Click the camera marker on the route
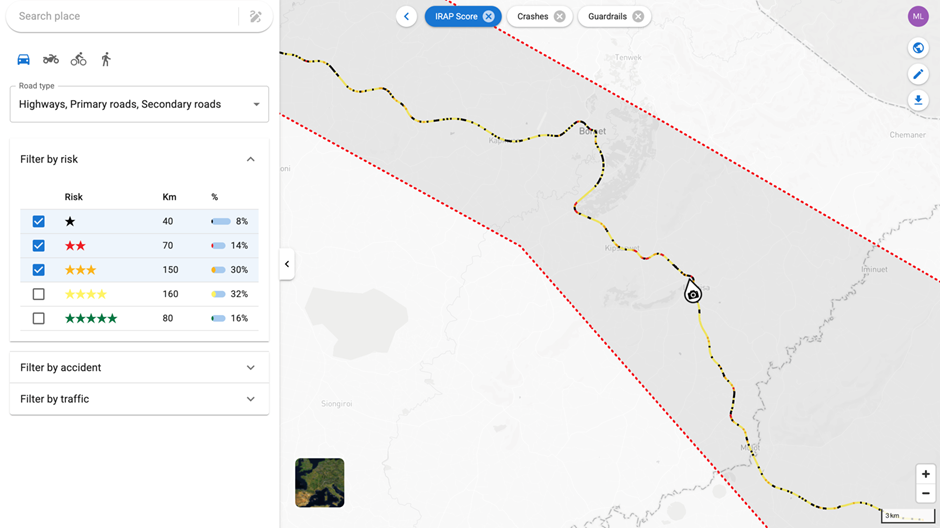 coord(693,293)
